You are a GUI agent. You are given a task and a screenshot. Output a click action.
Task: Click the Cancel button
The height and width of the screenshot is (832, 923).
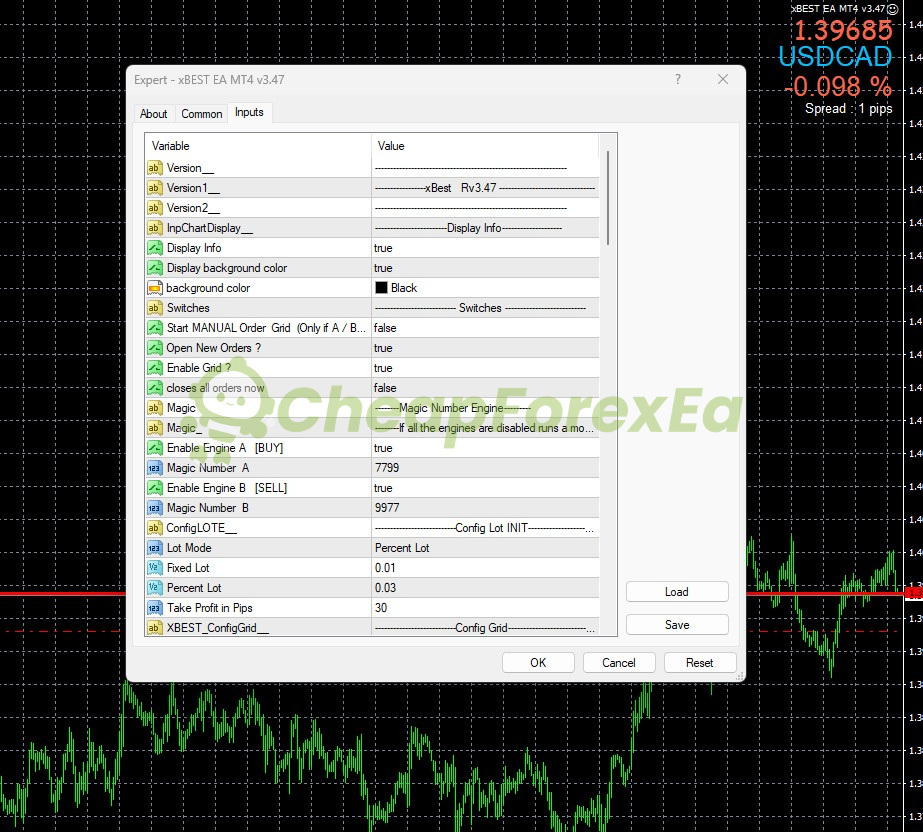point(619,662)
